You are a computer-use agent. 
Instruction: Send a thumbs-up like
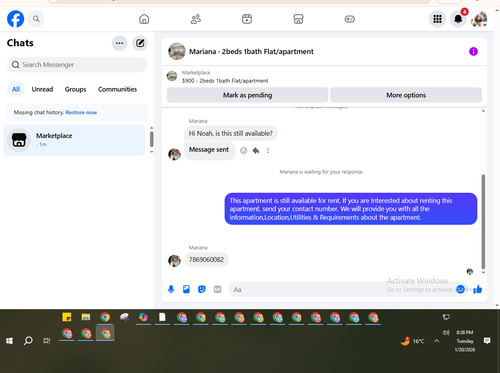[x=478, y=289]
